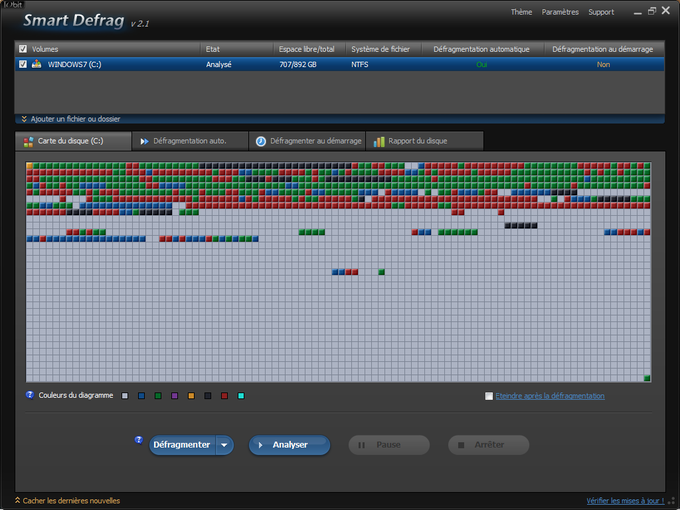This screenshot has height=510, width=680.
Task: Pick the red diagram color swatch
Action: click(224, 396)
